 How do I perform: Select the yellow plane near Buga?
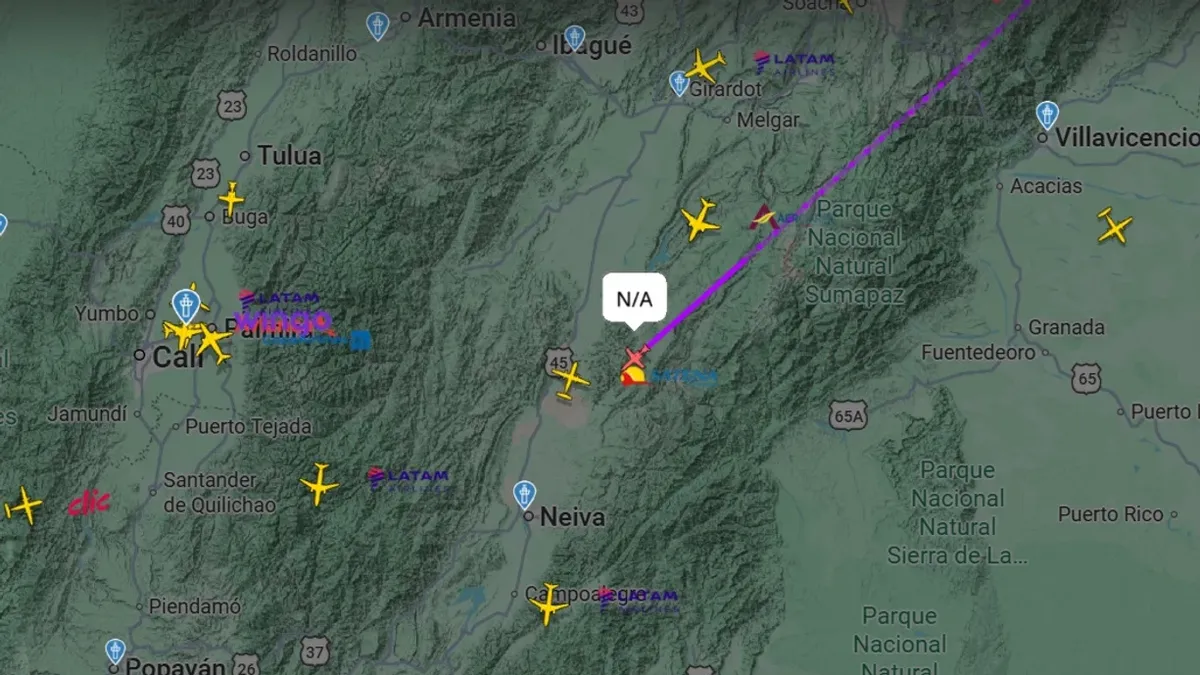[231, 198]
